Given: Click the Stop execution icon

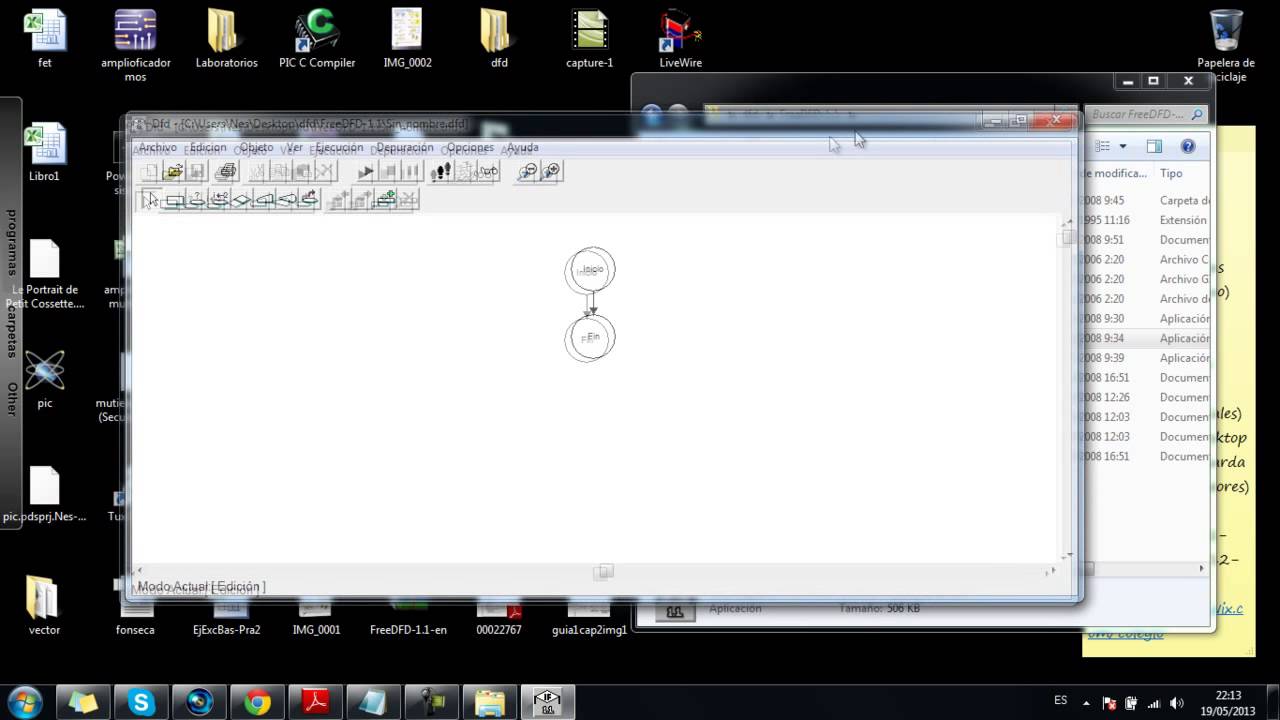Looking at the screenshot, I should [389, 172].
